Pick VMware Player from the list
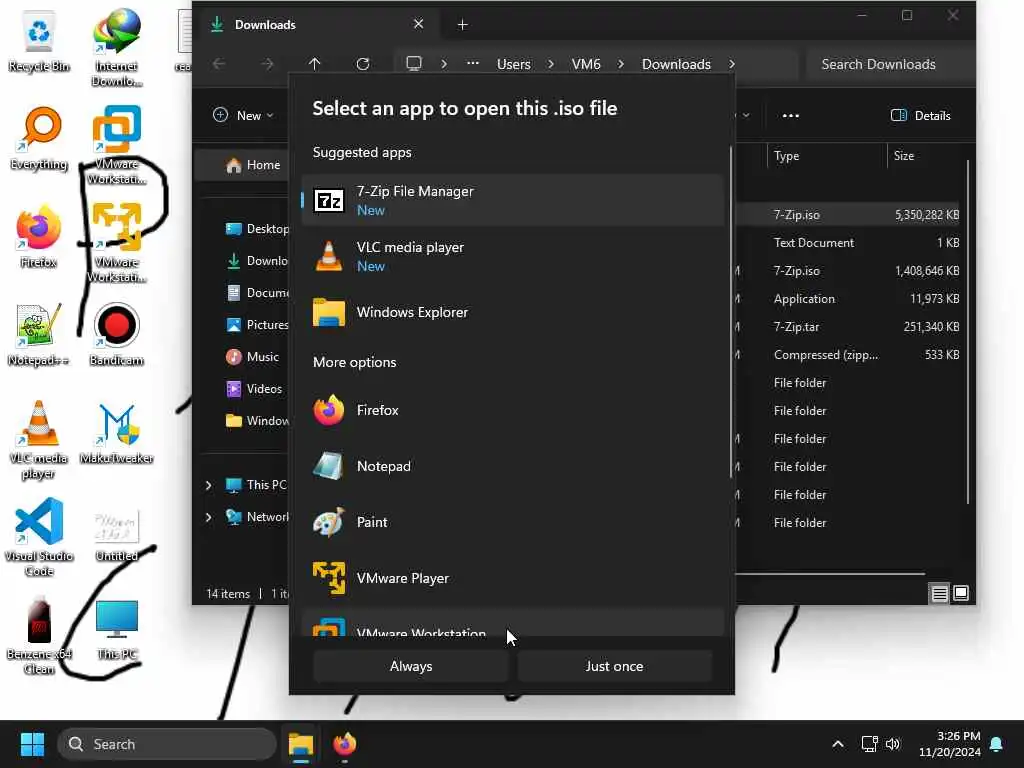Viewport: 1024px width, 768px height. [x=513, y=578]
